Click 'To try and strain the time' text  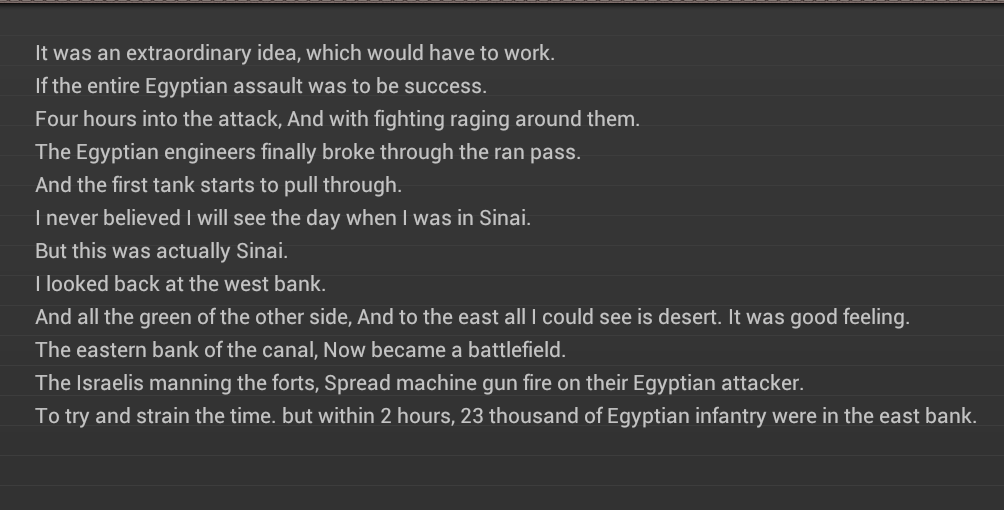pyautogui.click(x=156, y=416)
